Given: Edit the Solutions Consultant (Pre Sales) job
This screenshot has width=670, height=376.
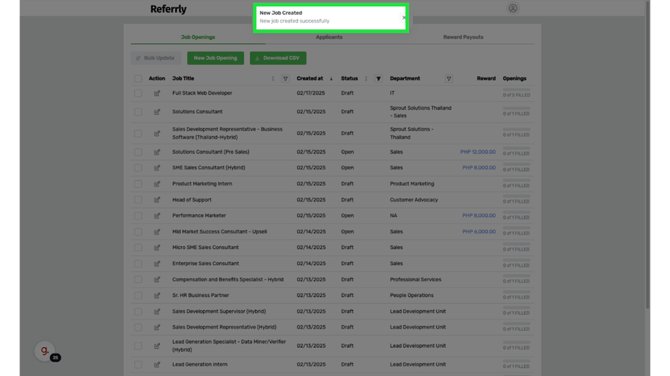Looking at the screenshot, I should [x=157, y=152].
